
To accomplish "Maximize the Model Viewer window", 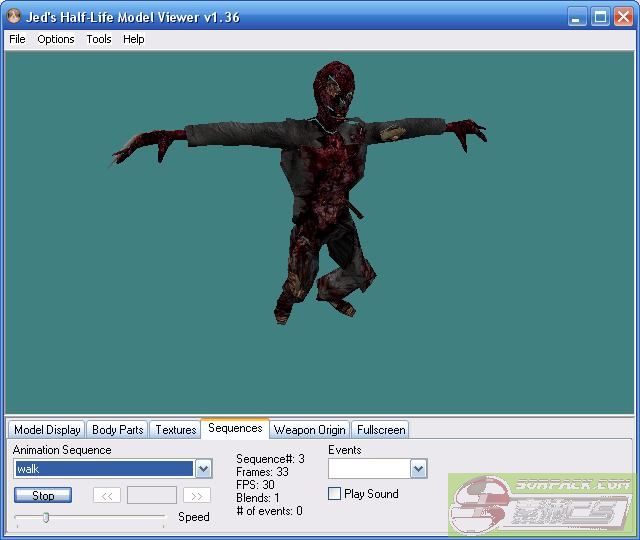I will pyautogui.click(x=600, y=17).
